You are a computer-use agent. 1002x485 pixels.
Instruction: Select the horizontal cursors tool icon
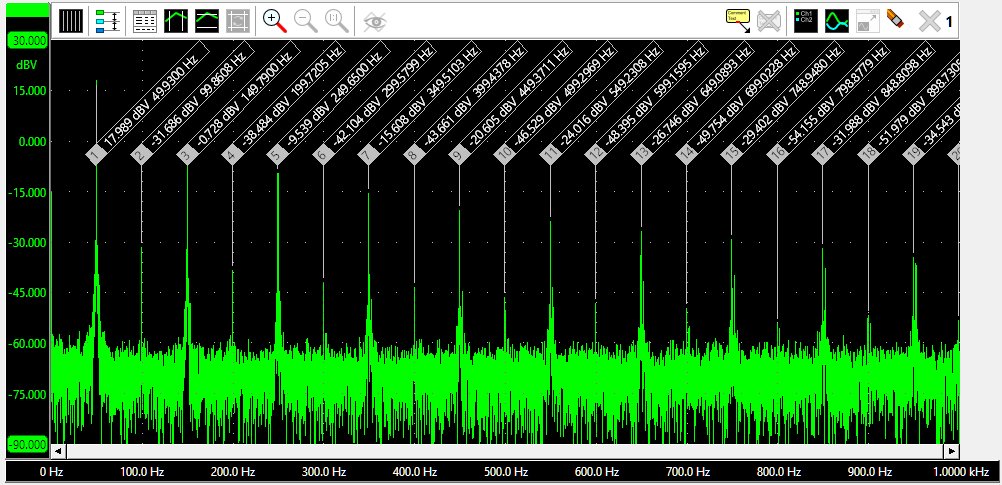click(207, 21)
